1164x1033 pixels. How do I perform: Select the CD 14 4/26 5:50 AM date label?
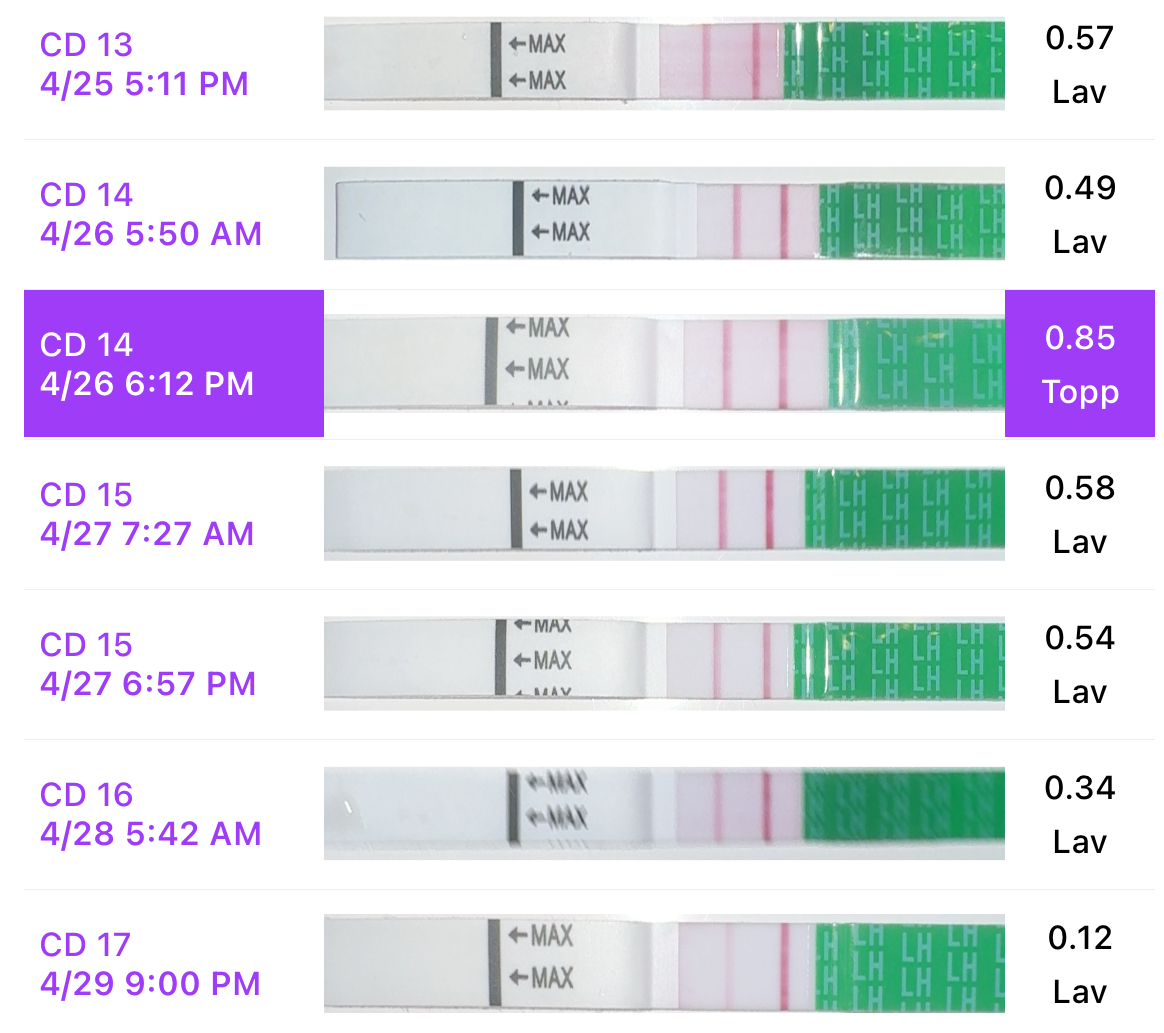click(150, 214)
